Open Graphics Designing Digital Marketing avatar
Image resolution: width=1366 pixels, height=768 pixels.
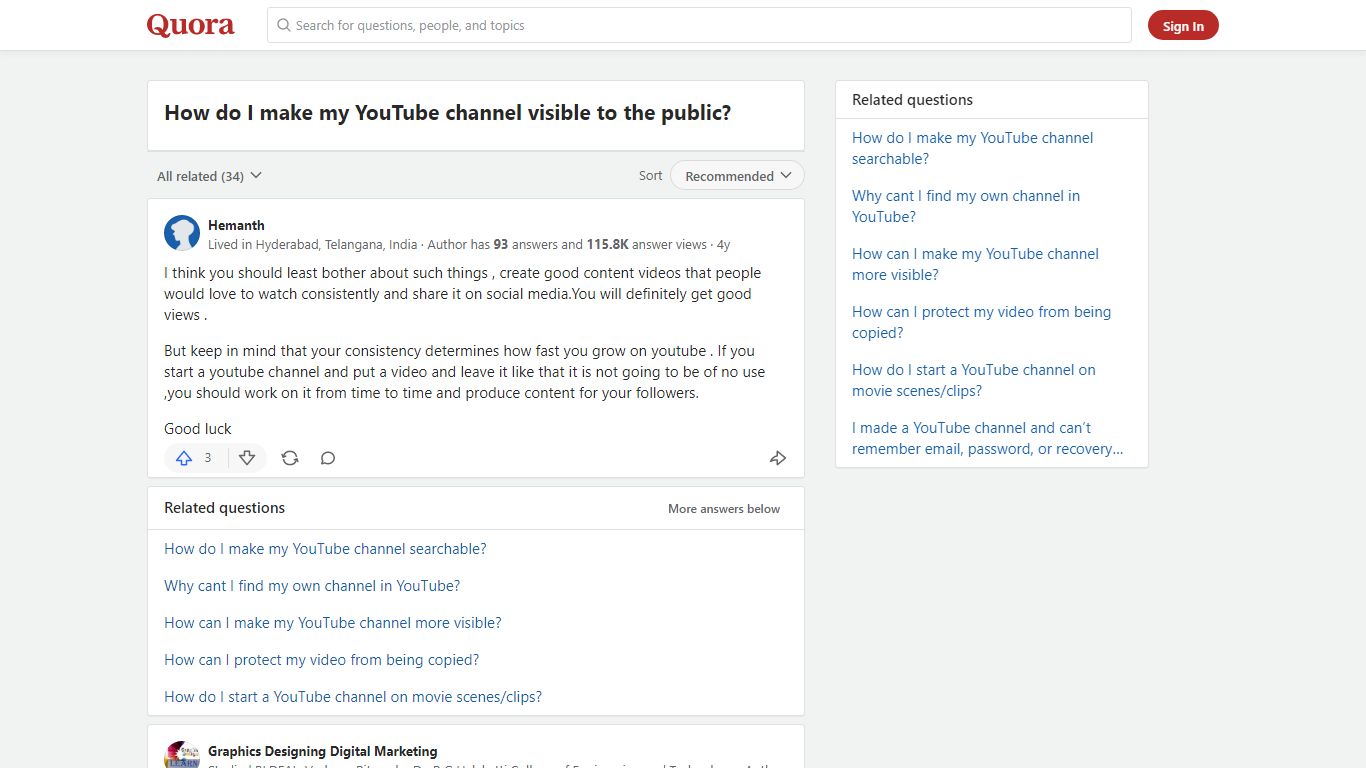[x=182, y=755]
